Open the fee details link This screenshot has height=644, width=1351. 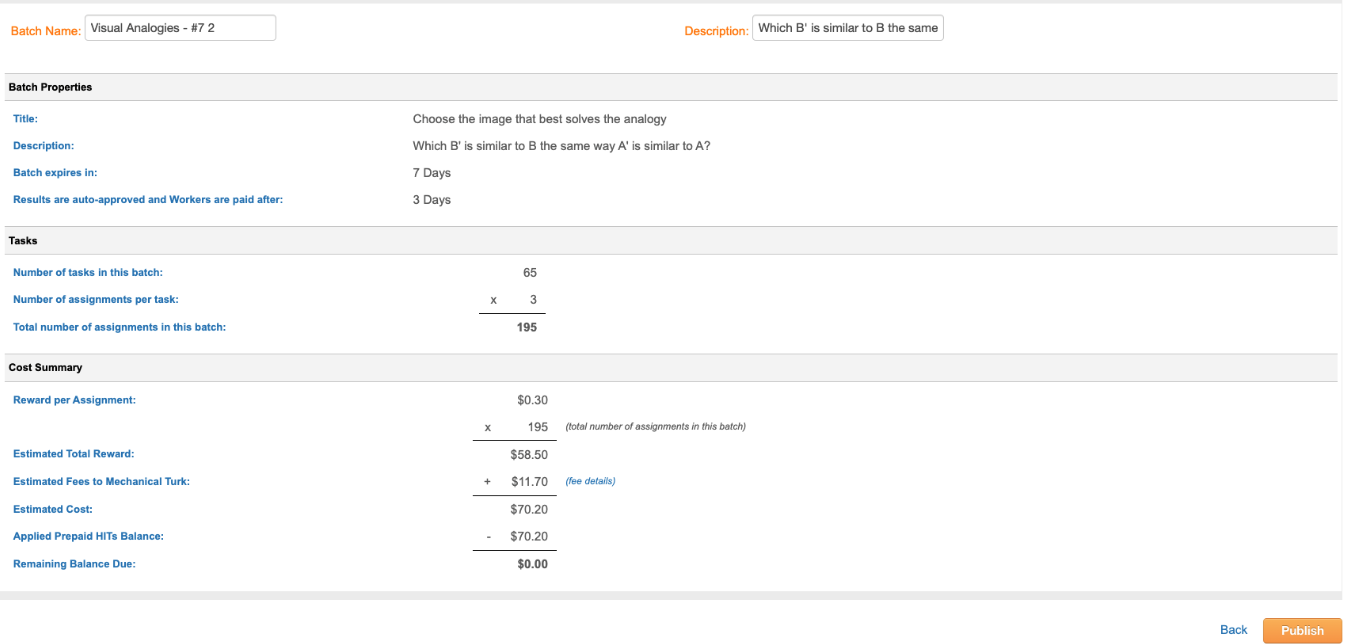[x=590, y=481]
